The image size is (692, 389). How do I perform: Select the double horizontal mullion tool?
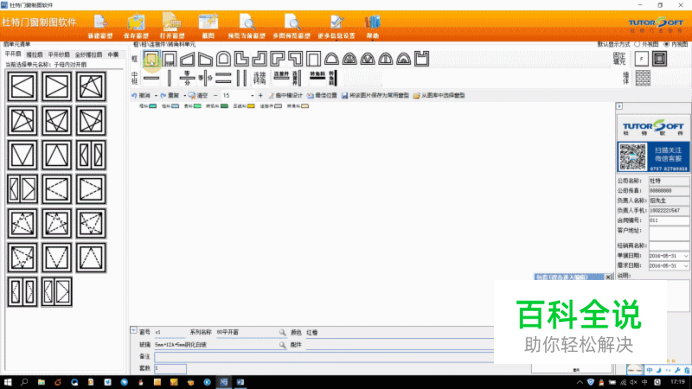pos(223,78)
